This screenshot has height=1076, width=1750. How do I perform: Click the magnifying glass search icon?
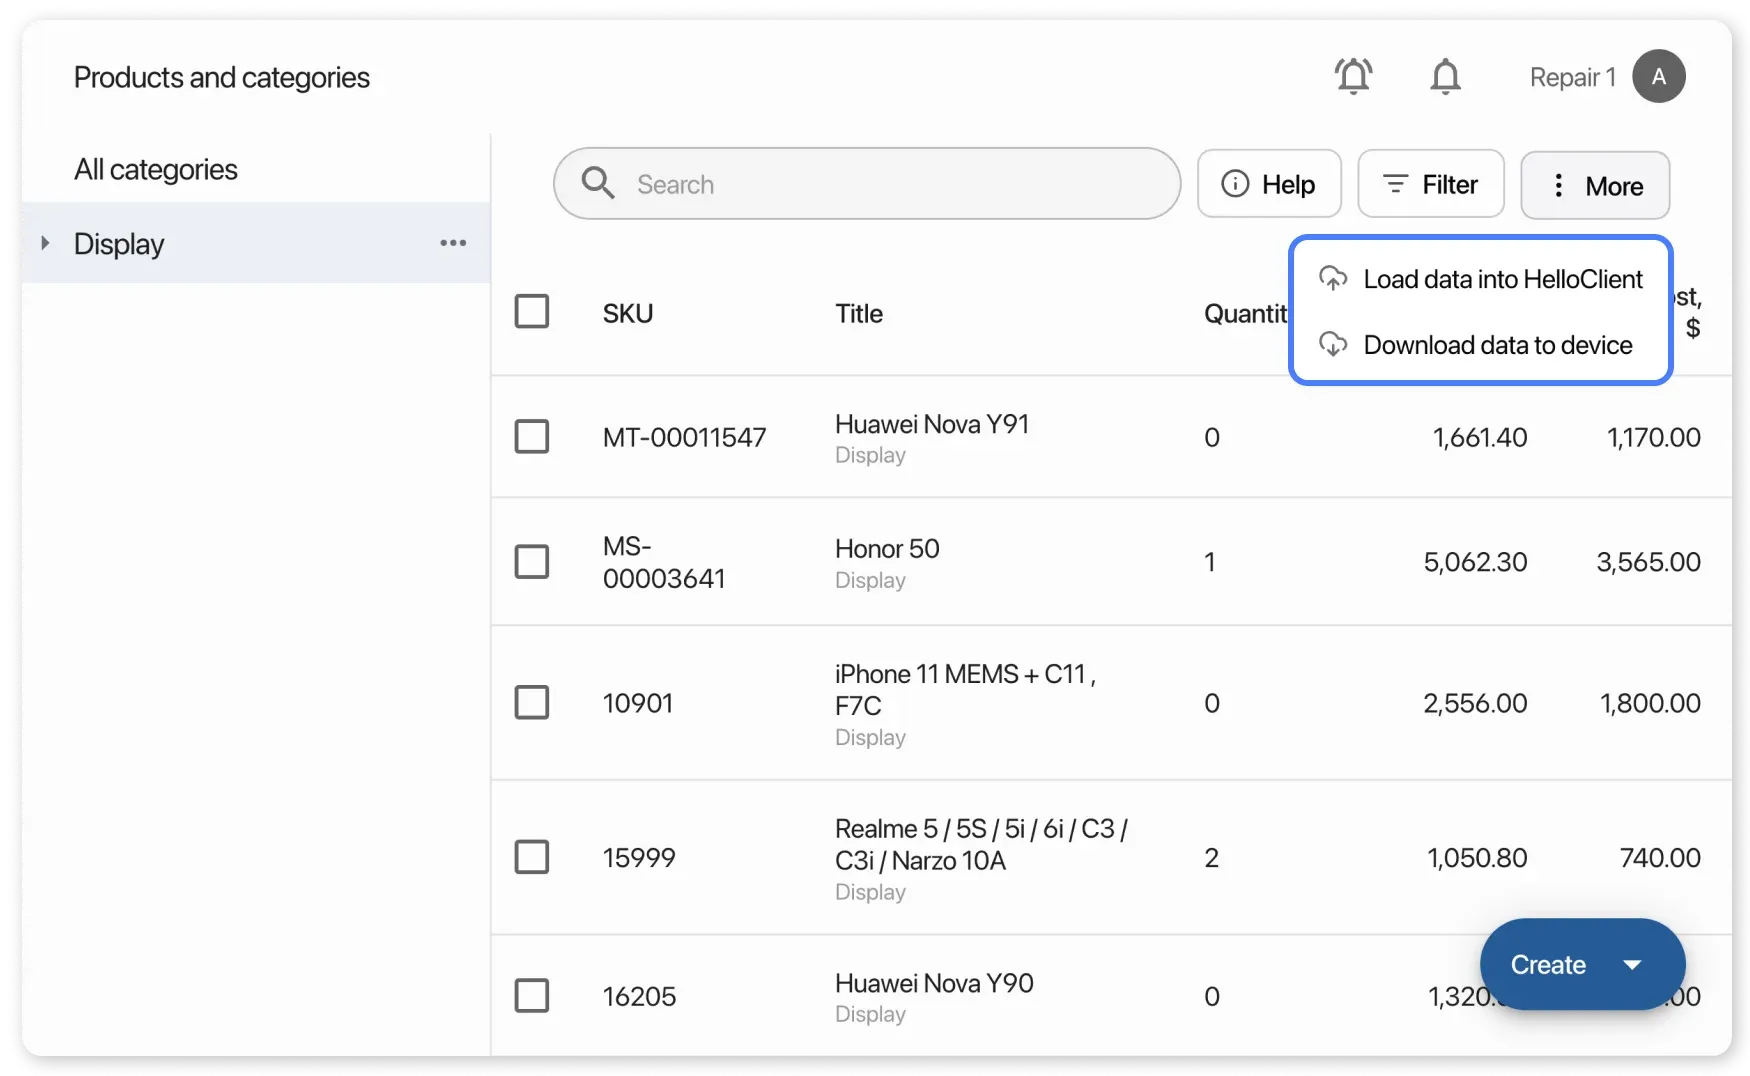point(598,183)
